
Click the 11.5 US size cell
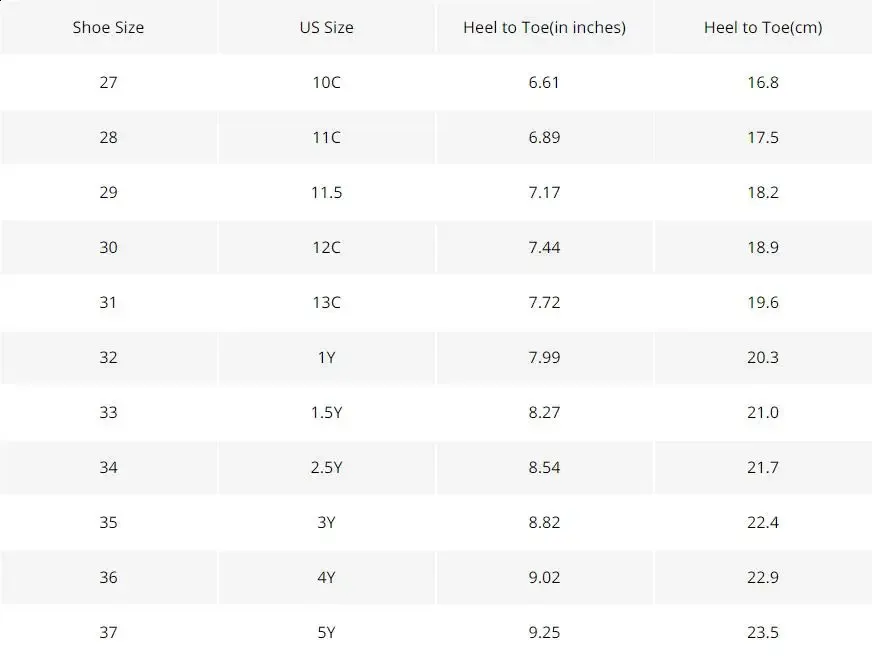[326, 192]
